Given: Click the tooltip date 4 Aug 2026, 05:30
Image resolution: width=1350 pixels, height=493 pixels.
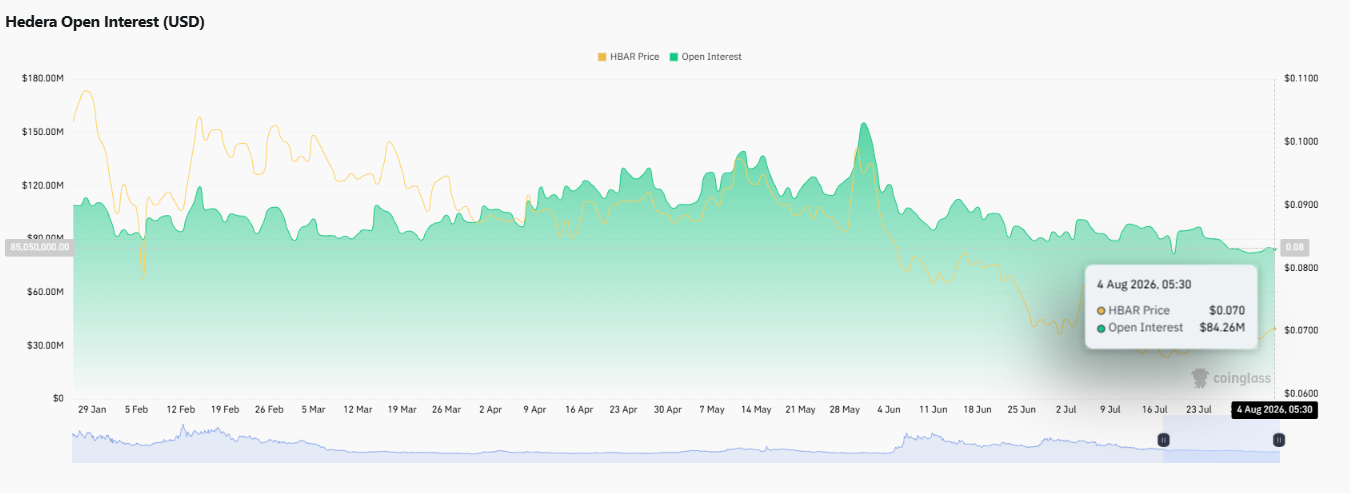Looking at the screenshot, I should 1144,285.
